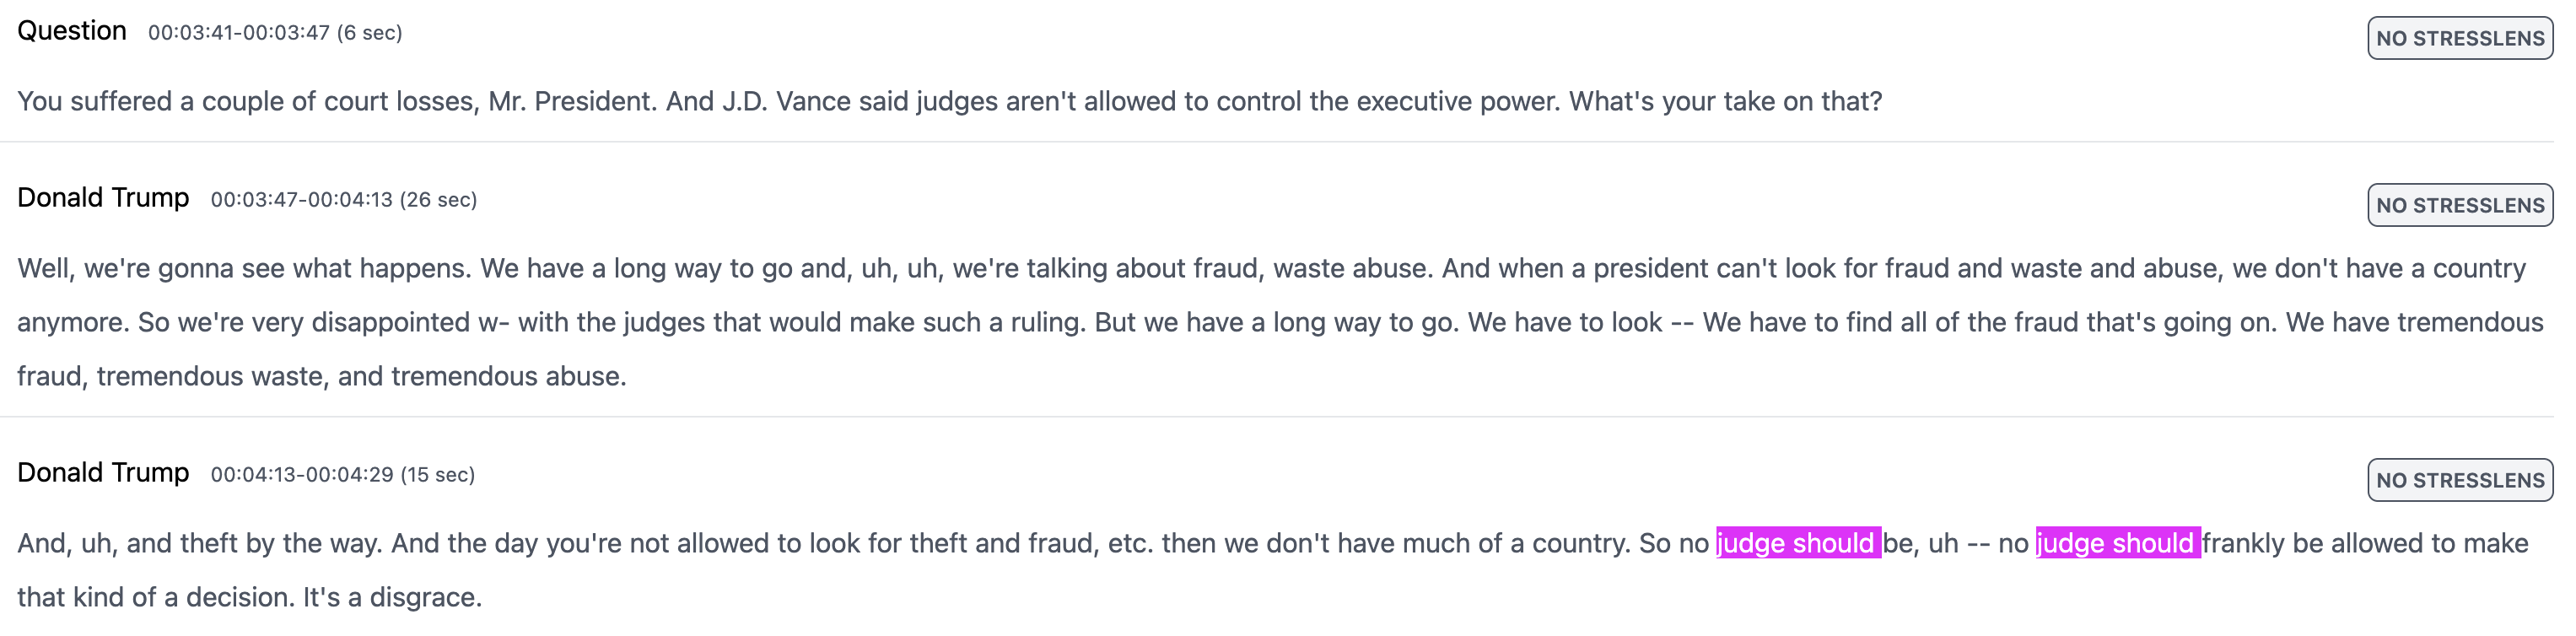Click NO STRESSLENS button for 00:03:47 segment
The height and width of the screenshot is (636, 2576).
2459,205
